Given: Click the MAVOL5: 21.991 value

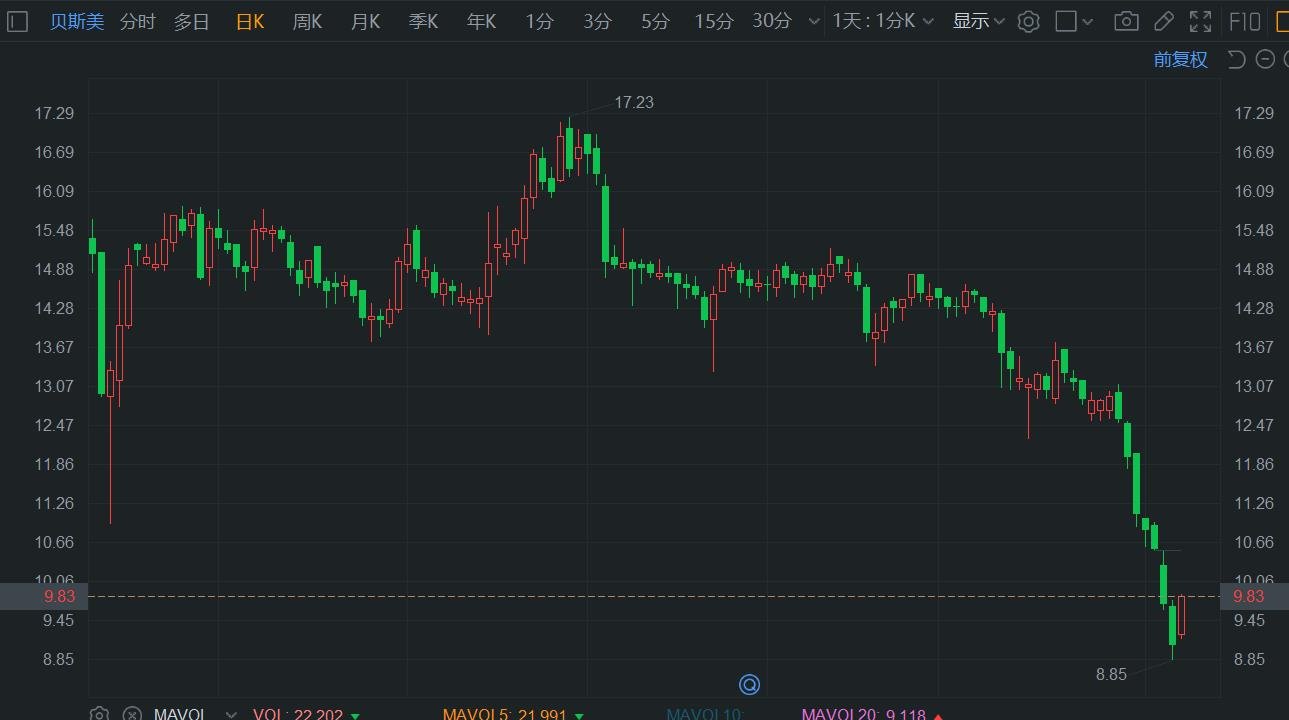Looking at the screenshot, I should (505, 714).
